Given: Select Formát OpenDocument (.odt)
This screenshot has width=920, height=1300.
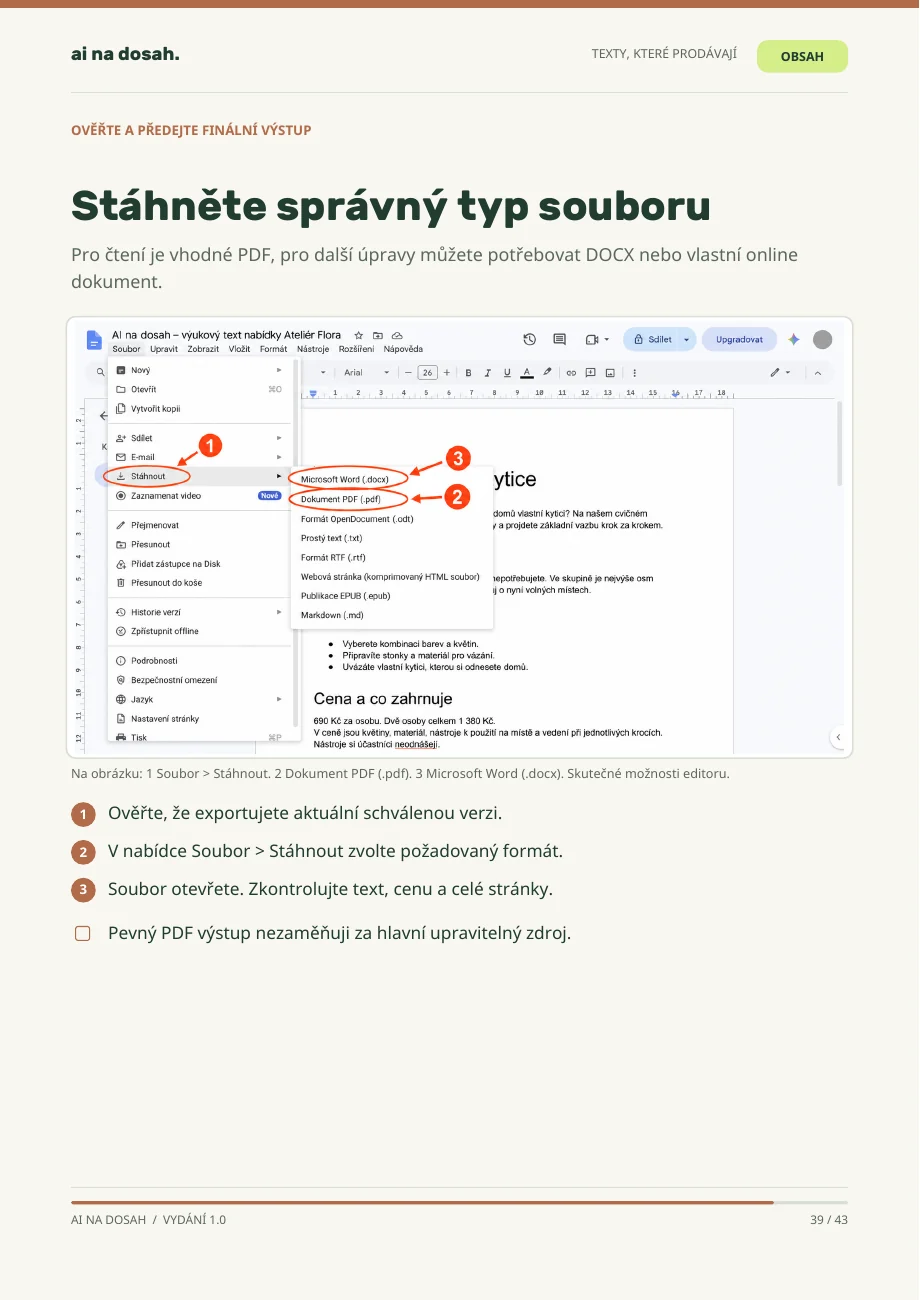Looking at the screenshot, I should pyautogui.click(x=357, y=519).
